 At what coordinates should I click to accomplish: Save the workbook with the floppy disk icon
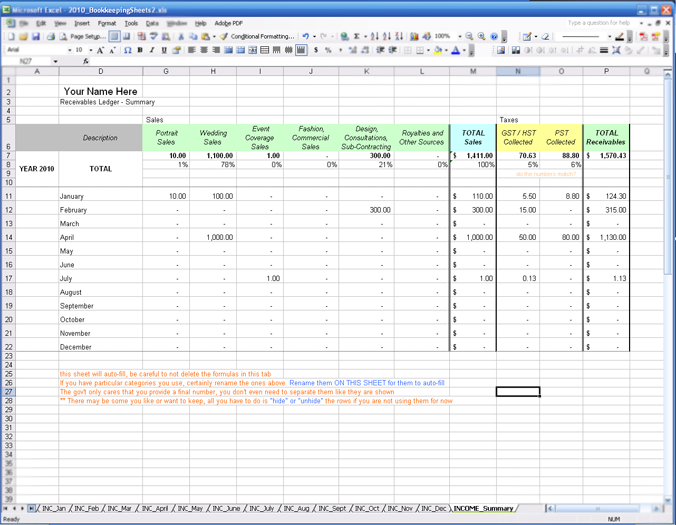pyautogui.click(x=36, y=37)
